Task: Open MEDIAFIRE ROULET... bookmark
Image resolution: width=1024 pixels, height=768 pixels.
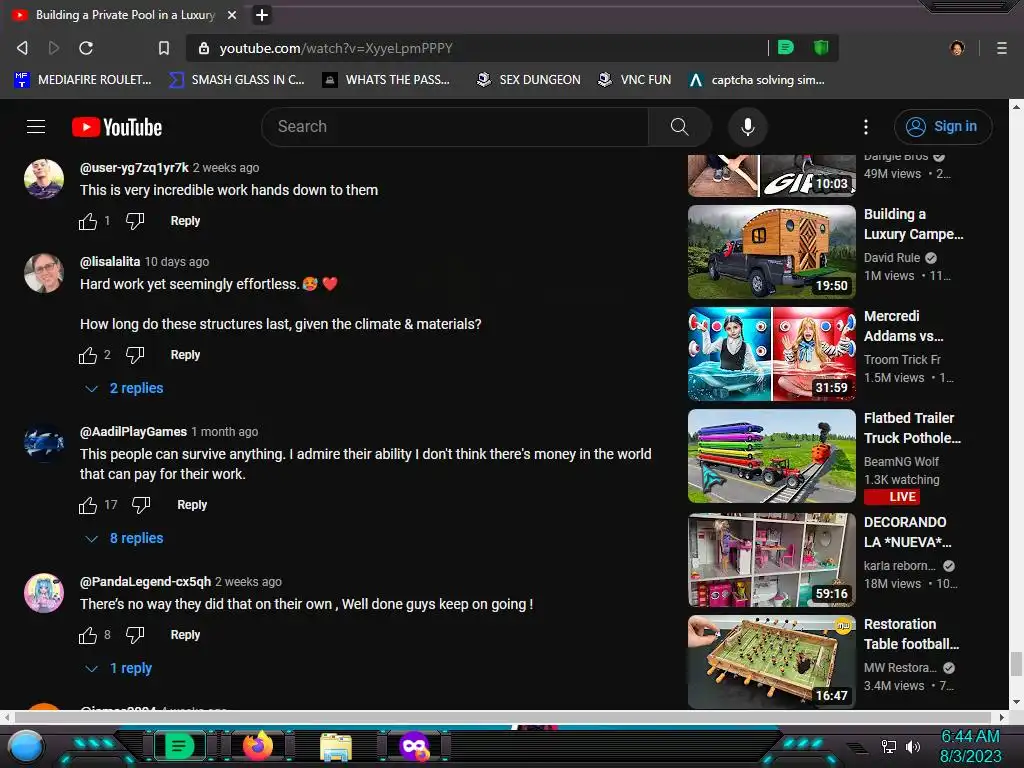Action: click(x=83, y=80)
